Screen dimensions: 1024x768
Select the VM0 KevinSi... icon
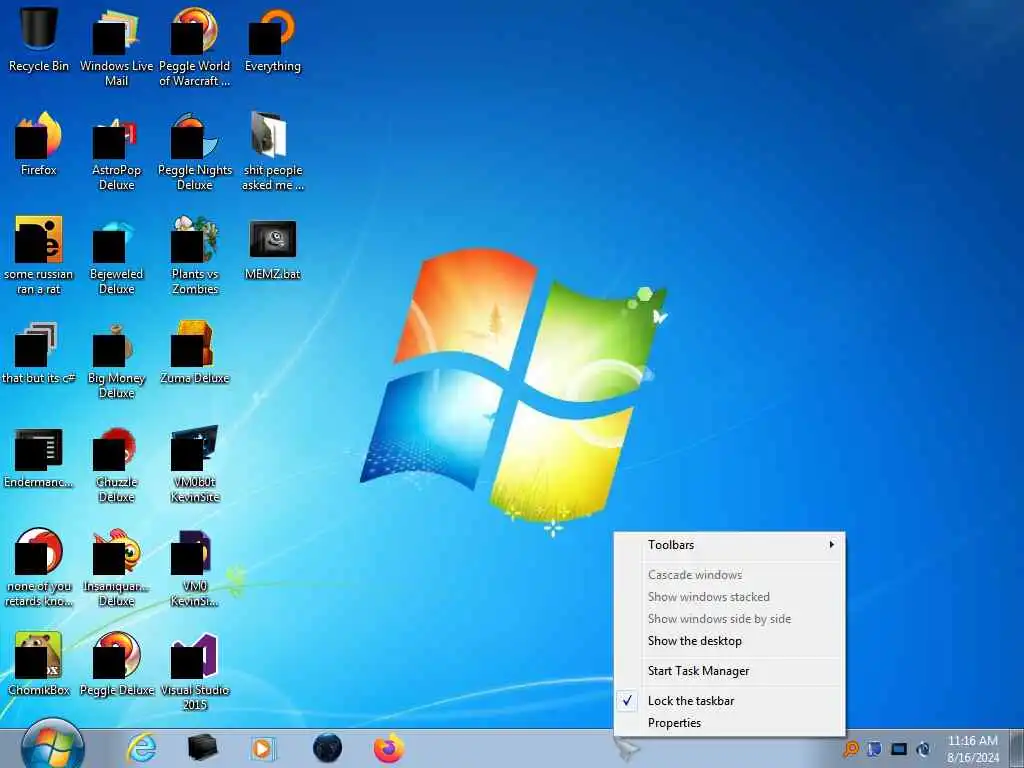(195, 567)
